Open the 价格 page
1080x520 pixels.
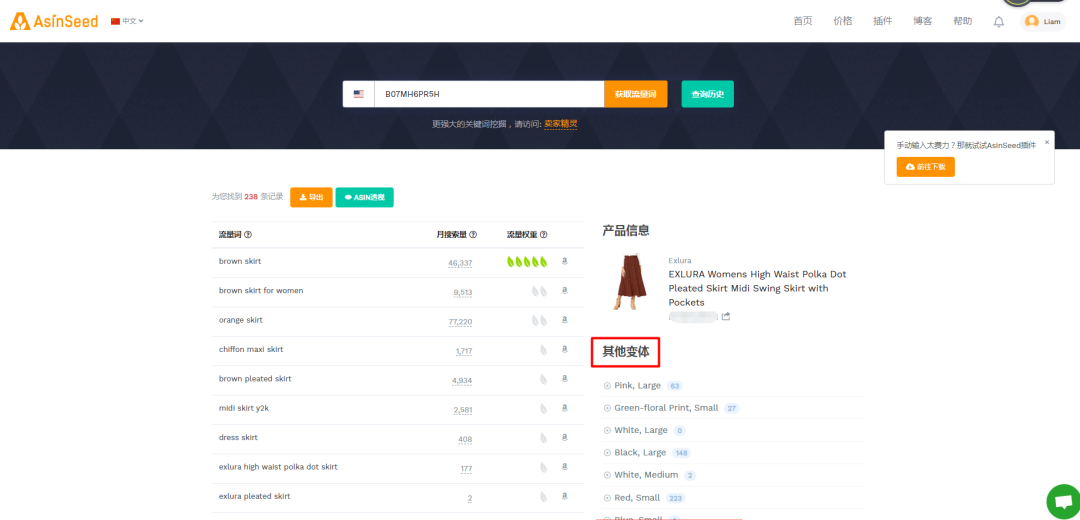click(842, 21)
